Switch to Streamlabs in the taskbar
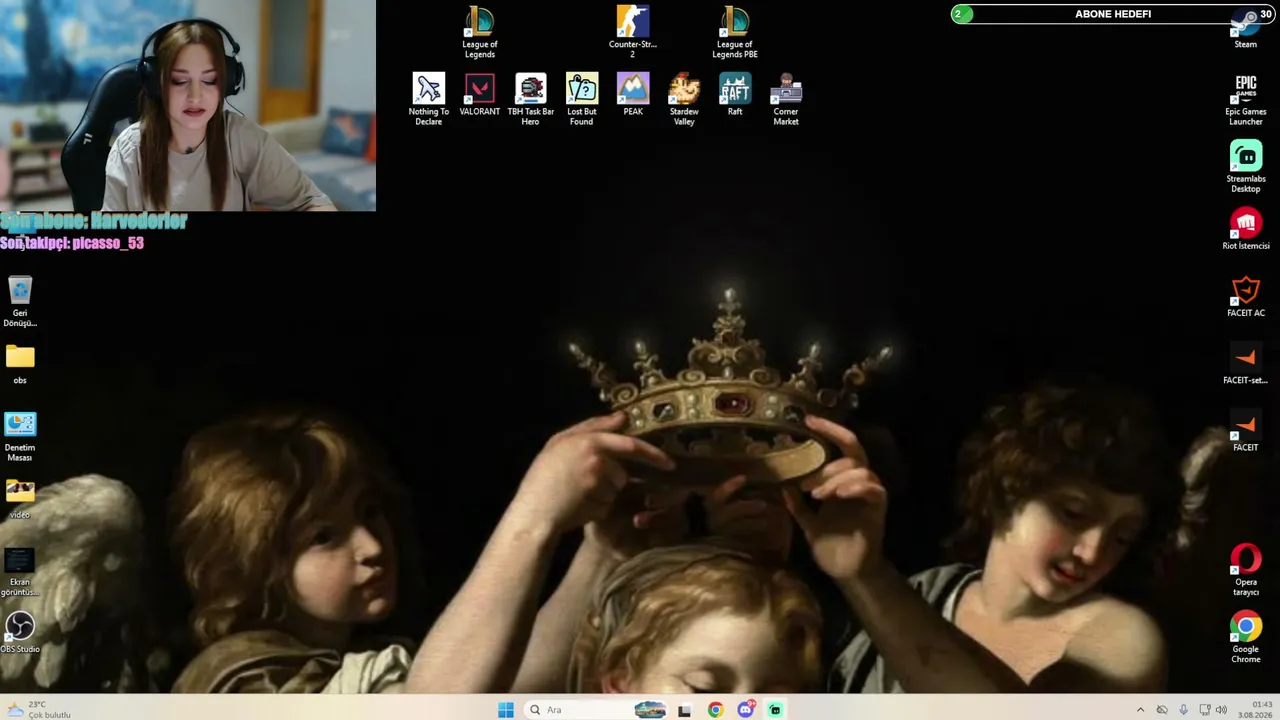Screen dimensions: 1280x720 point(775,710)
